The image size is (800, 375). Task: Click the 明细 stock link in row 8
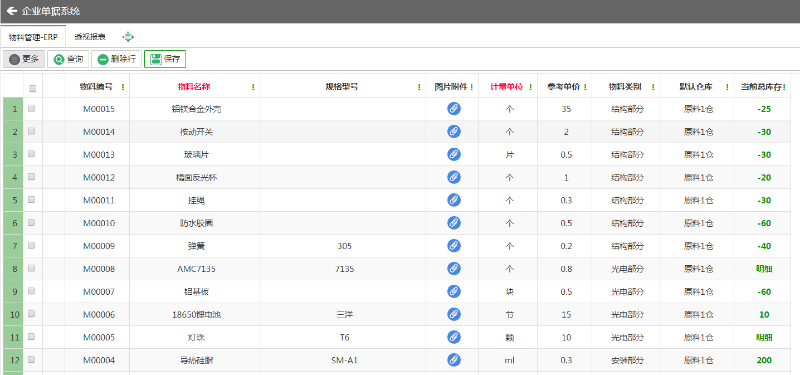764,268
